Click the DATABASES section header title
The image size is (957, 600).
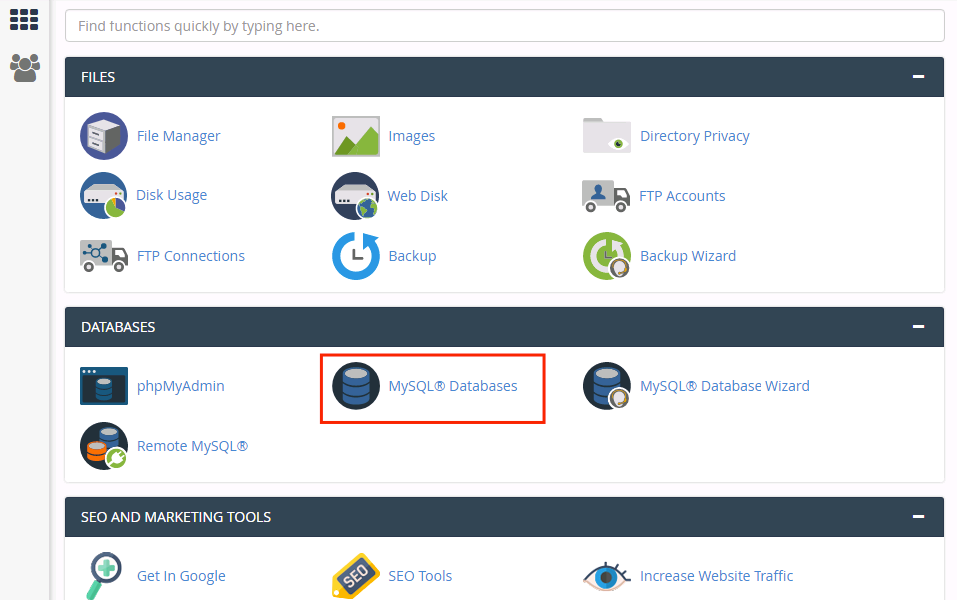[x=118, y=327]
